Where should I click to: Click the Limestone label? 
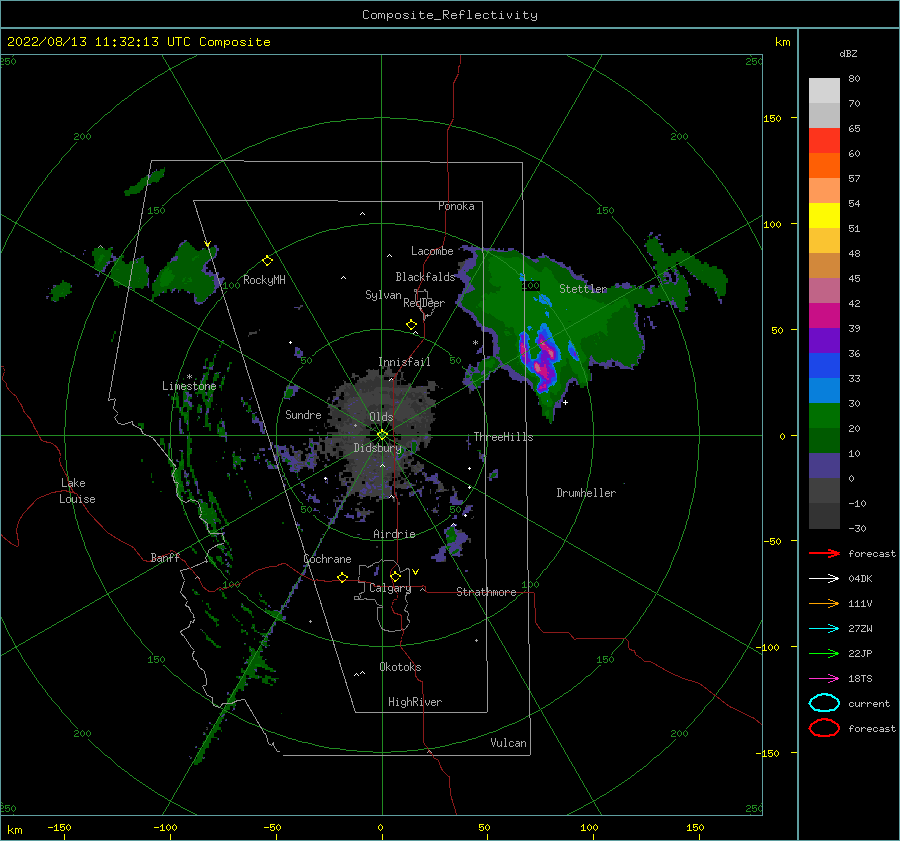tap(189, 386)
